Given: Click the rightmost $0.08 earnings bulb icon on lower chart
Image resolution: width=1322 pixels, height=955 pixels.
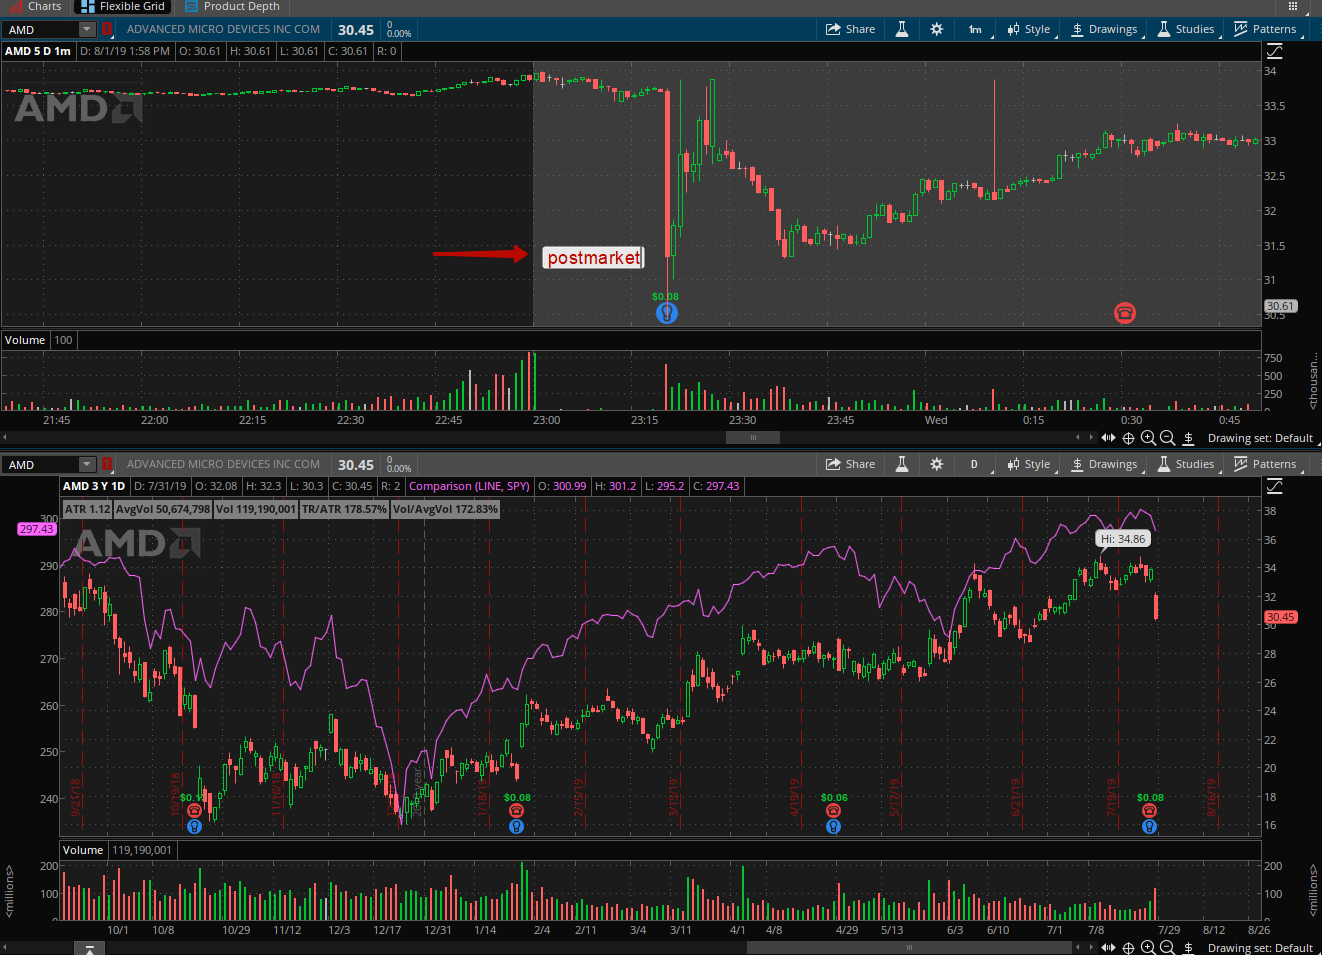Looking at the screenshot, I should (1150, 826).
